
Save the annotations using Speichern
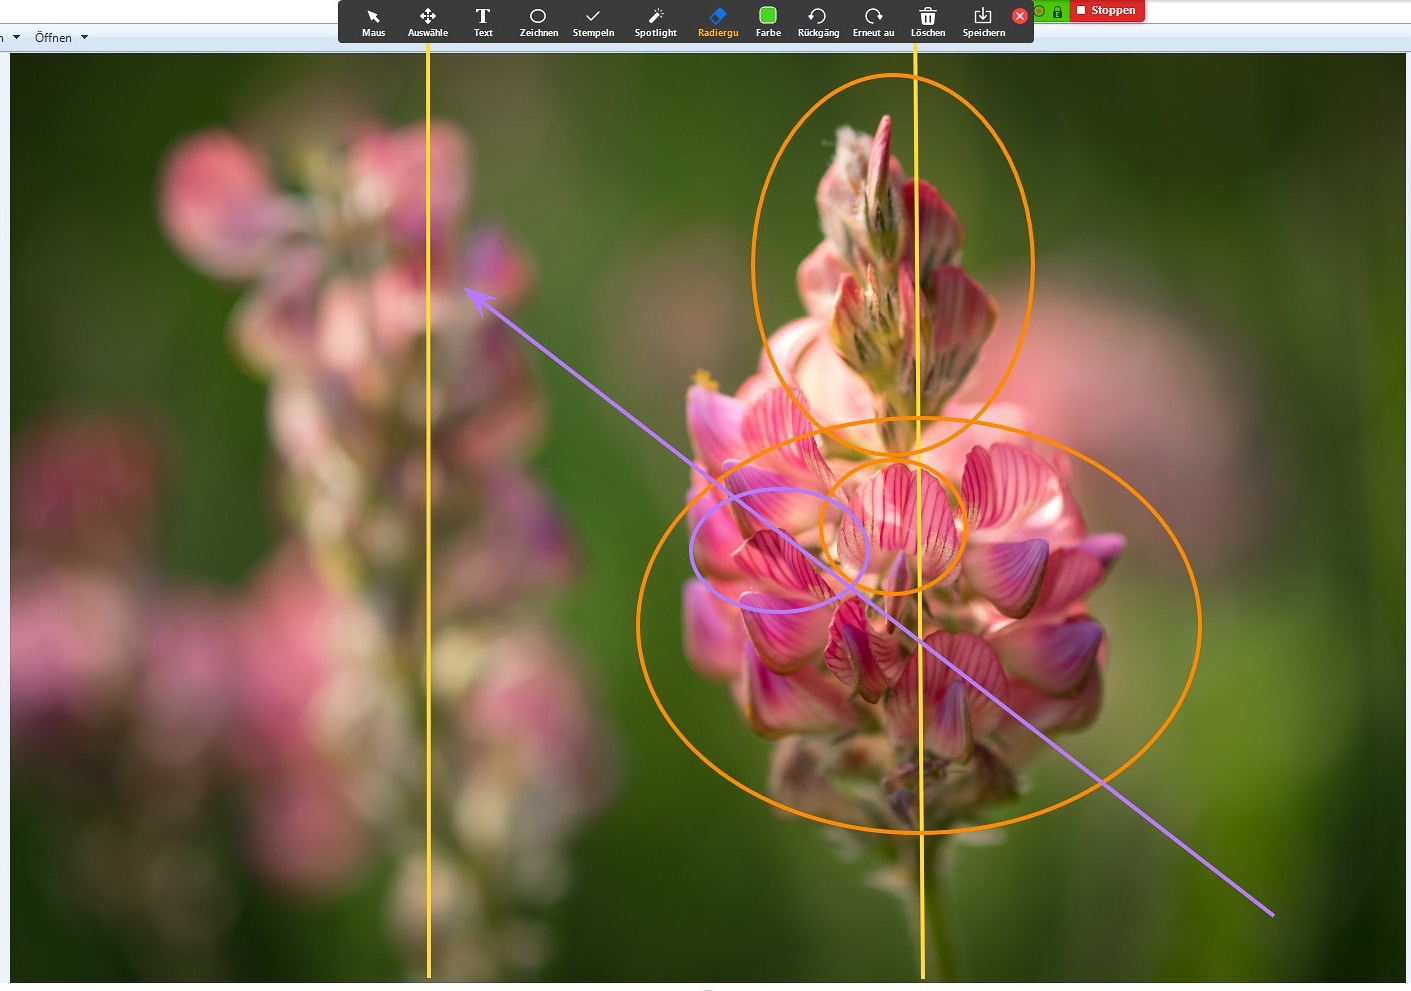coord(983,22)
